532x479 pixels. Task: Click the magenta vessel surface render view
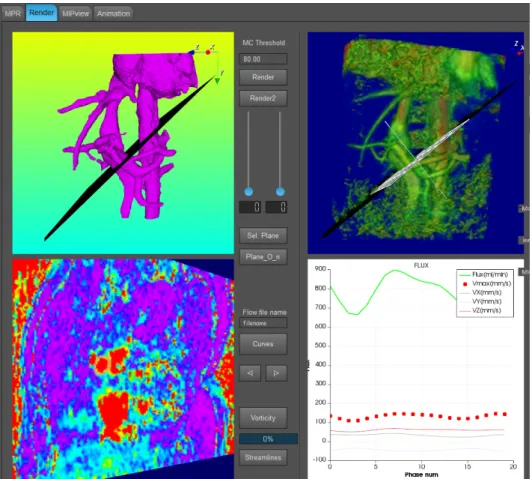(123, 143)
